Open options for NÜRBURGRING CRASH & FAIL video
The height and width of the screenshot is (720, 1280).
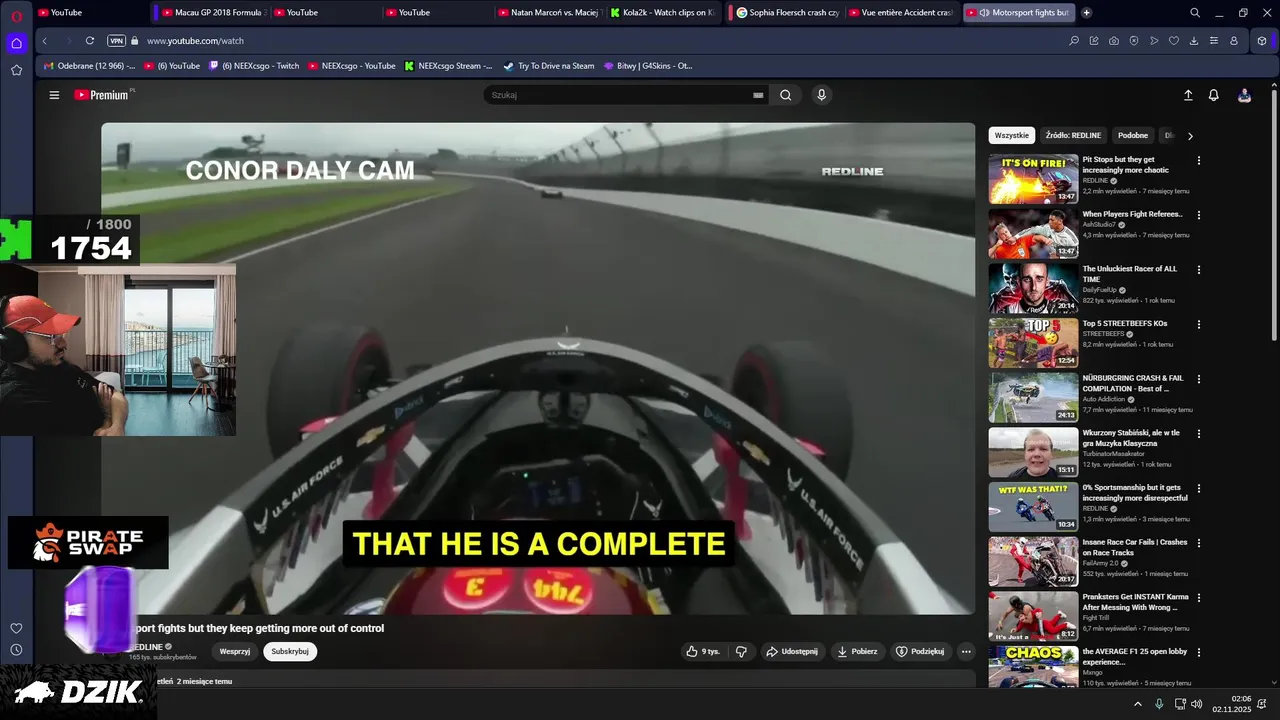pos(1199,379)
